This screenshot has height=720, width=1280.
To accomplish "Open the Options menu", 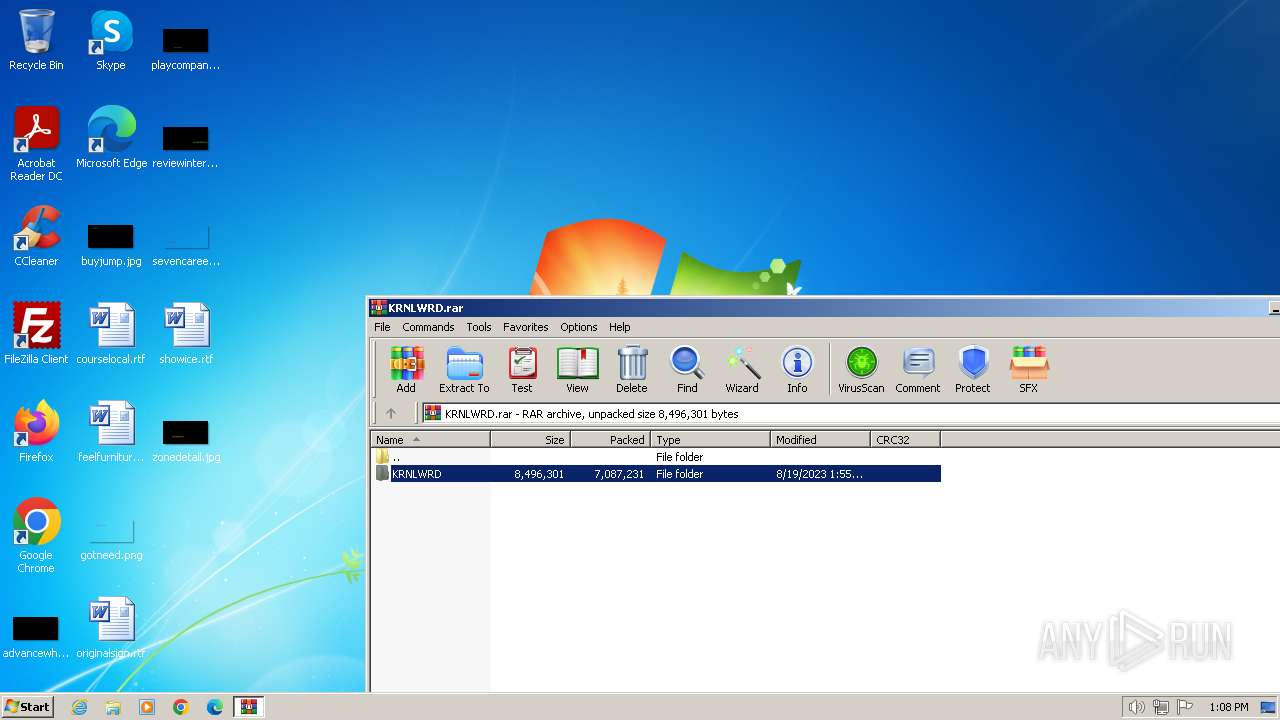I will pos(578,327).
